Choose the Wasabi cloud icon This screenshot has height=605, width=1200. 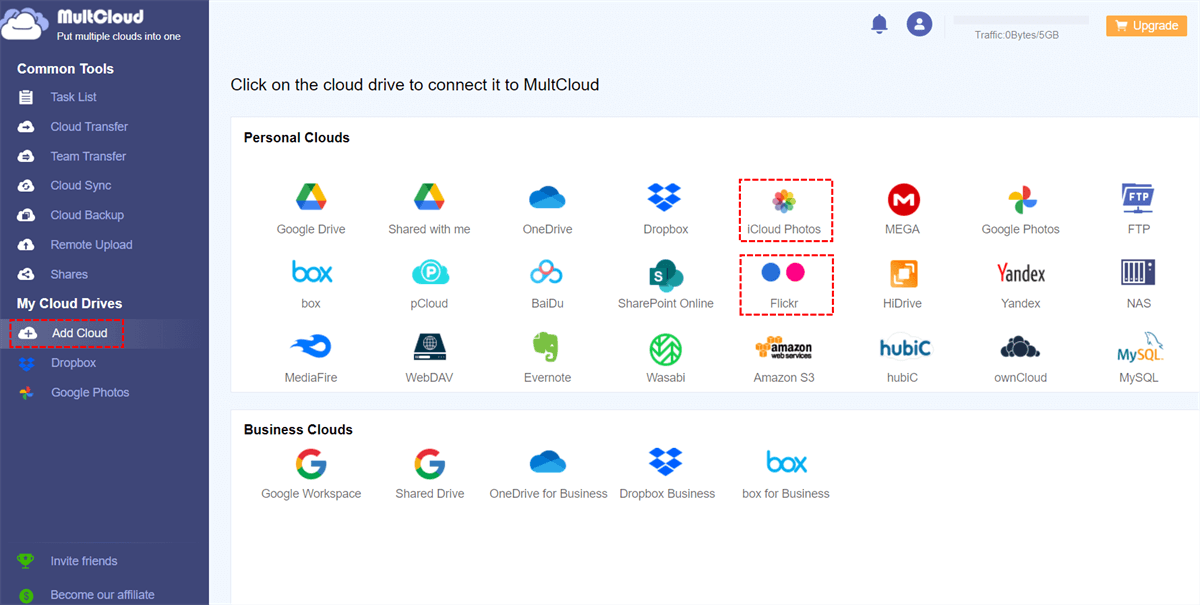665,347
